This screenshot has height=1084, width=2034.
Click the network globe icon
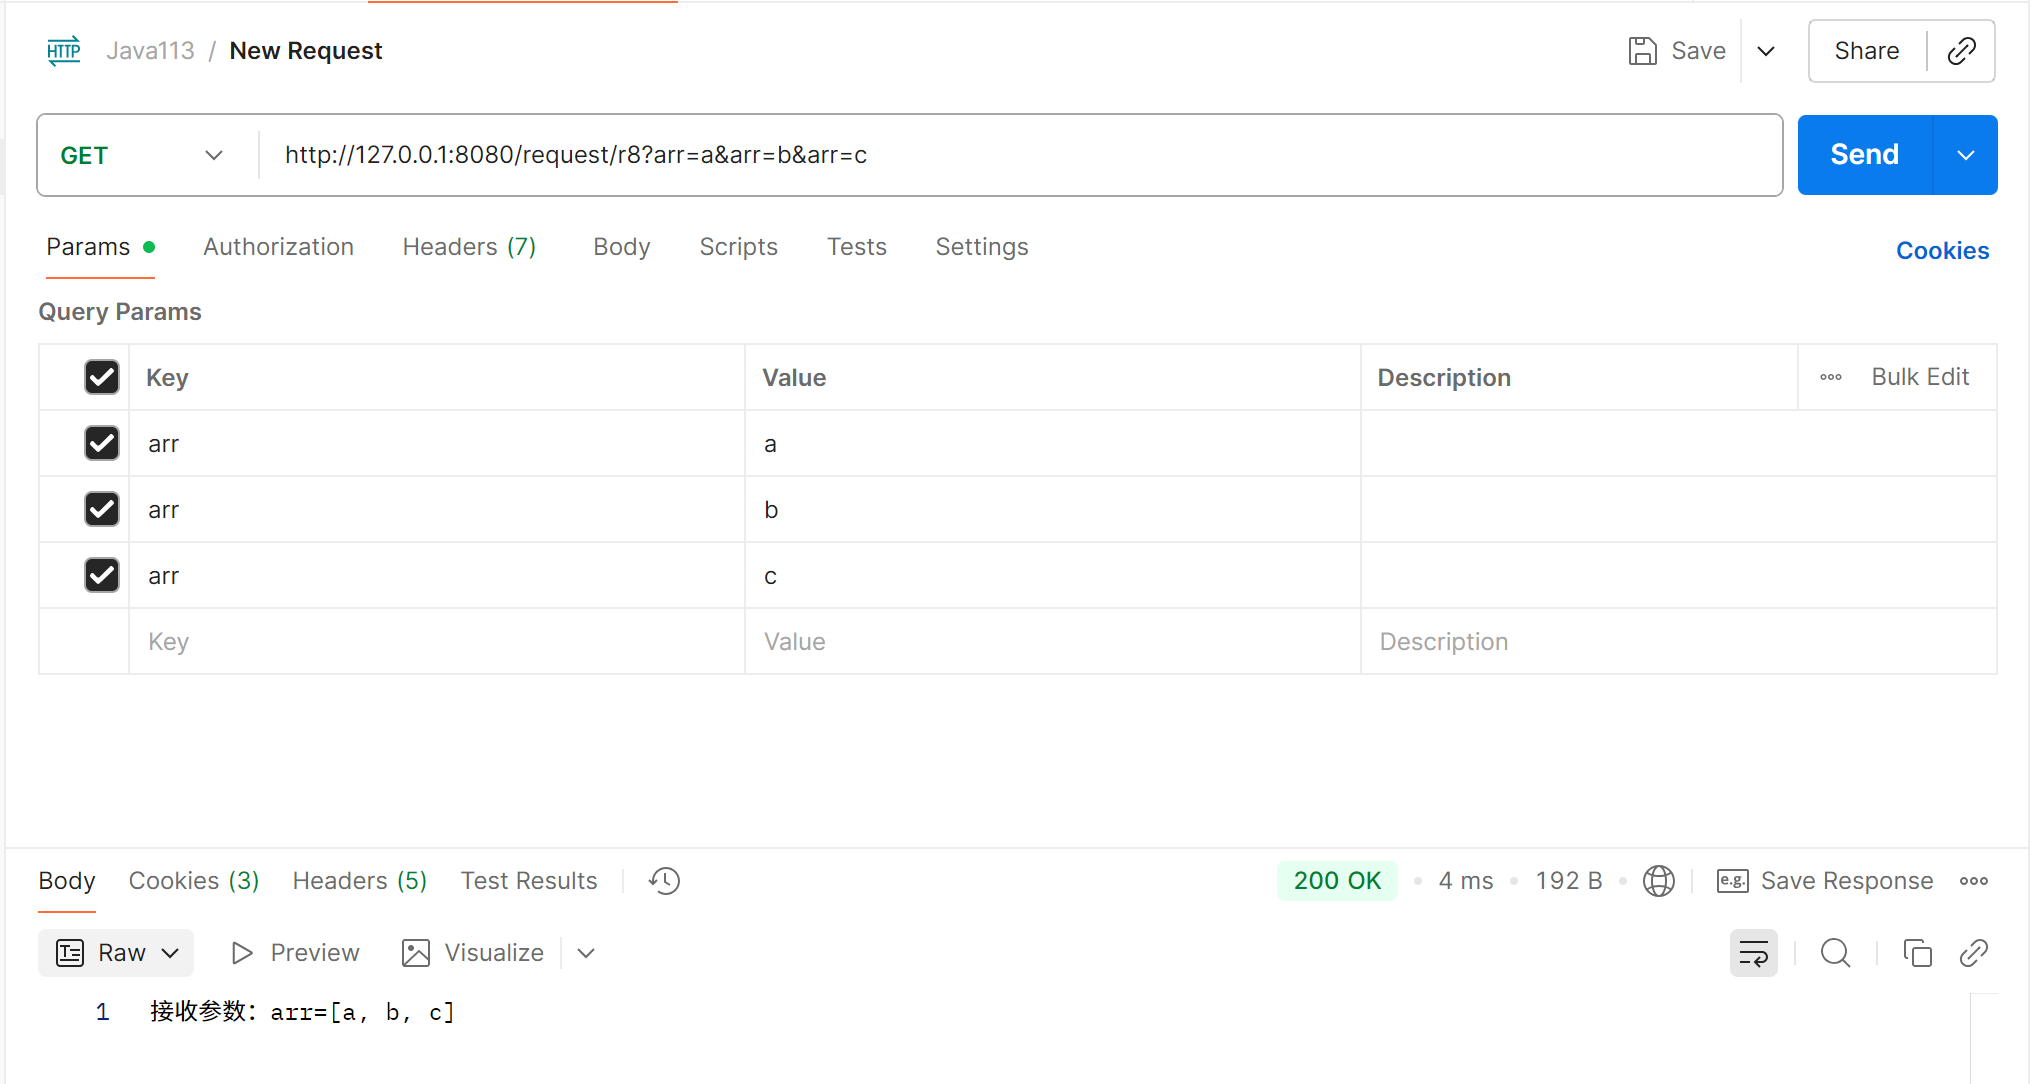[x=1658, y=881]
